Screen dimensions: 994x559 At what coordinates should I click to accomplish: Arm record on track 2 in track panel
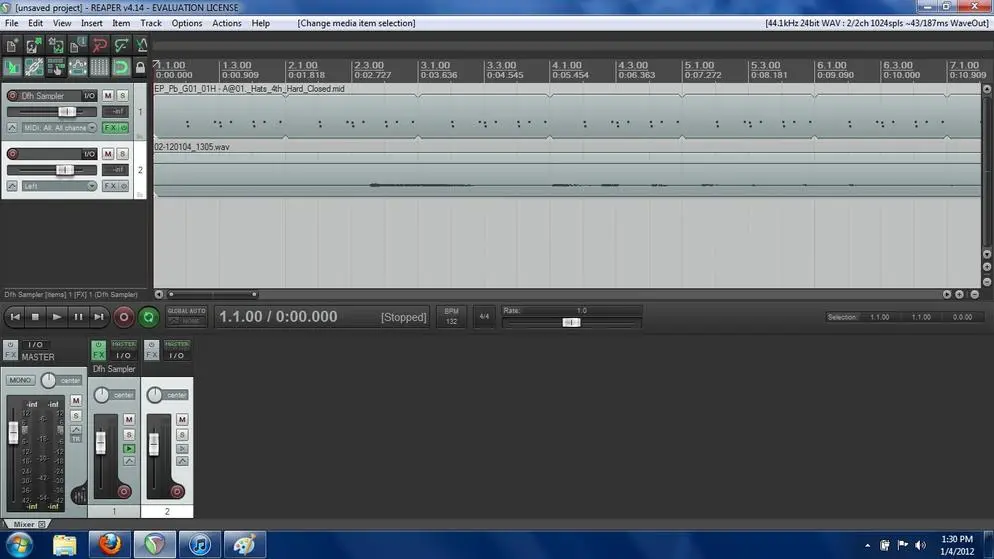pos(12,154)
